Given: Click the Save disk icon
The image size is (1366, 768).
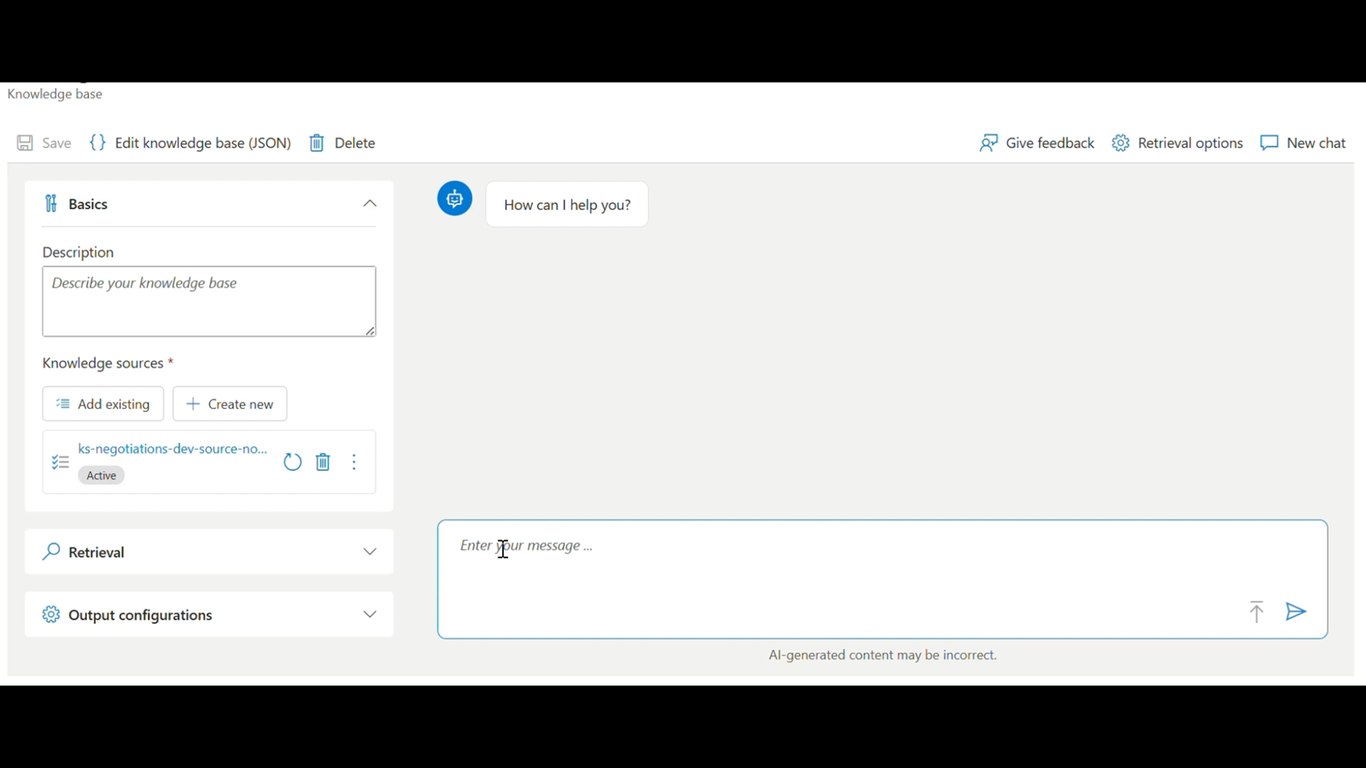Looking at the screenshot, I should point(25,143).
